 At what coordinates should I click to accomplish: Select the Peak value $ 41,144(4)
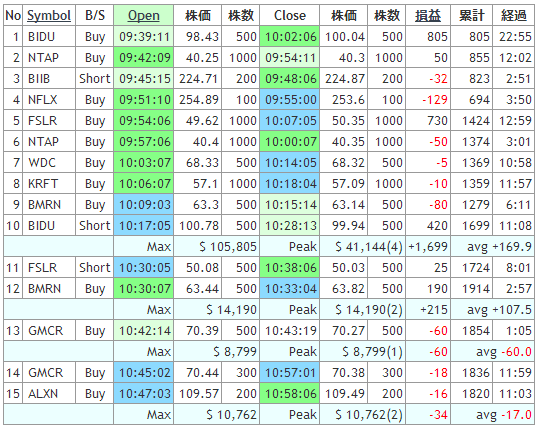tap(369, 247)
